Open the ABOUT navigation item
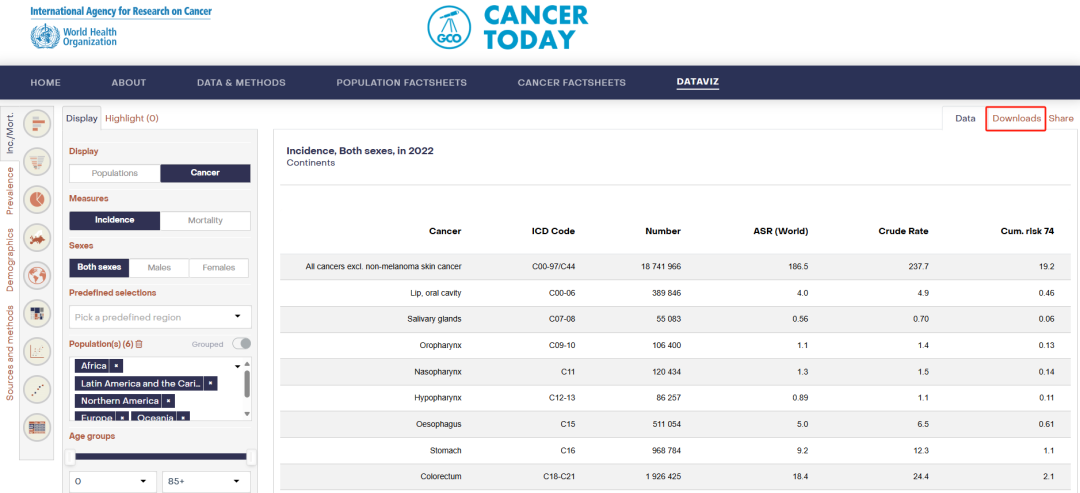This screenshot has height=493, width=1080. click(x=129, y=83)
